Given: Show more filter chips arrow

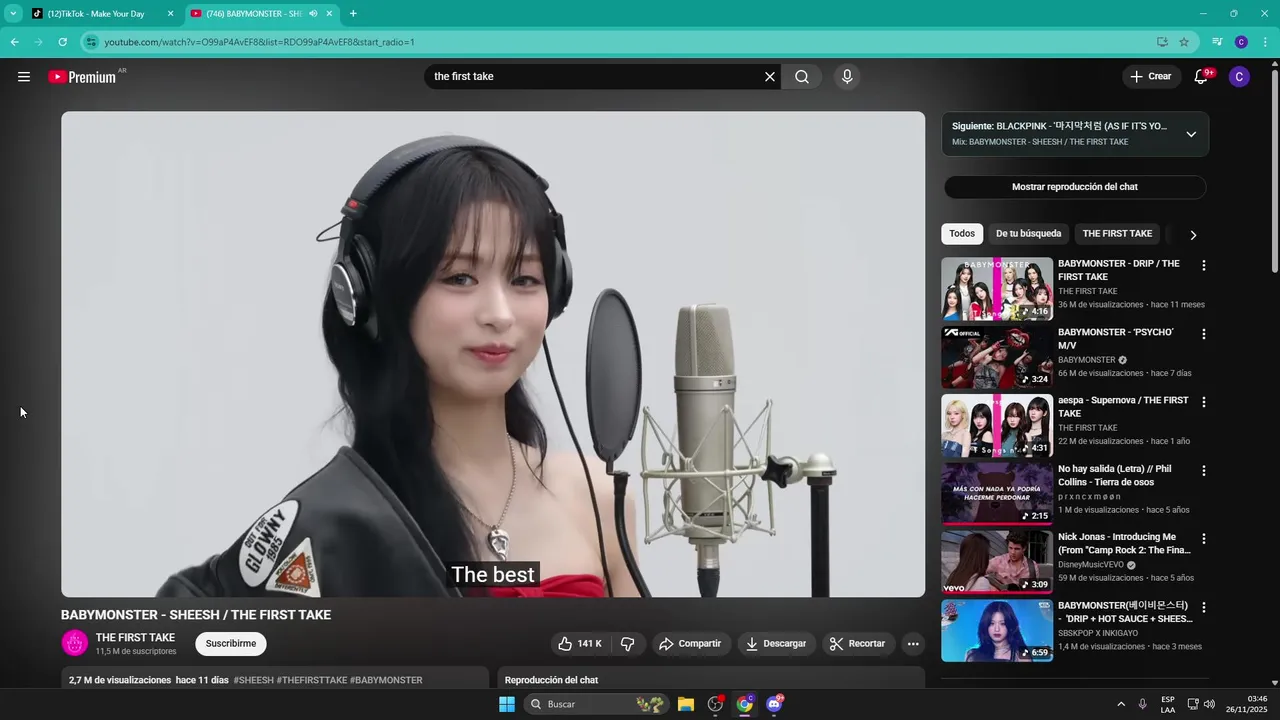Looking at the screenshot, I should tap(1193, 235).
